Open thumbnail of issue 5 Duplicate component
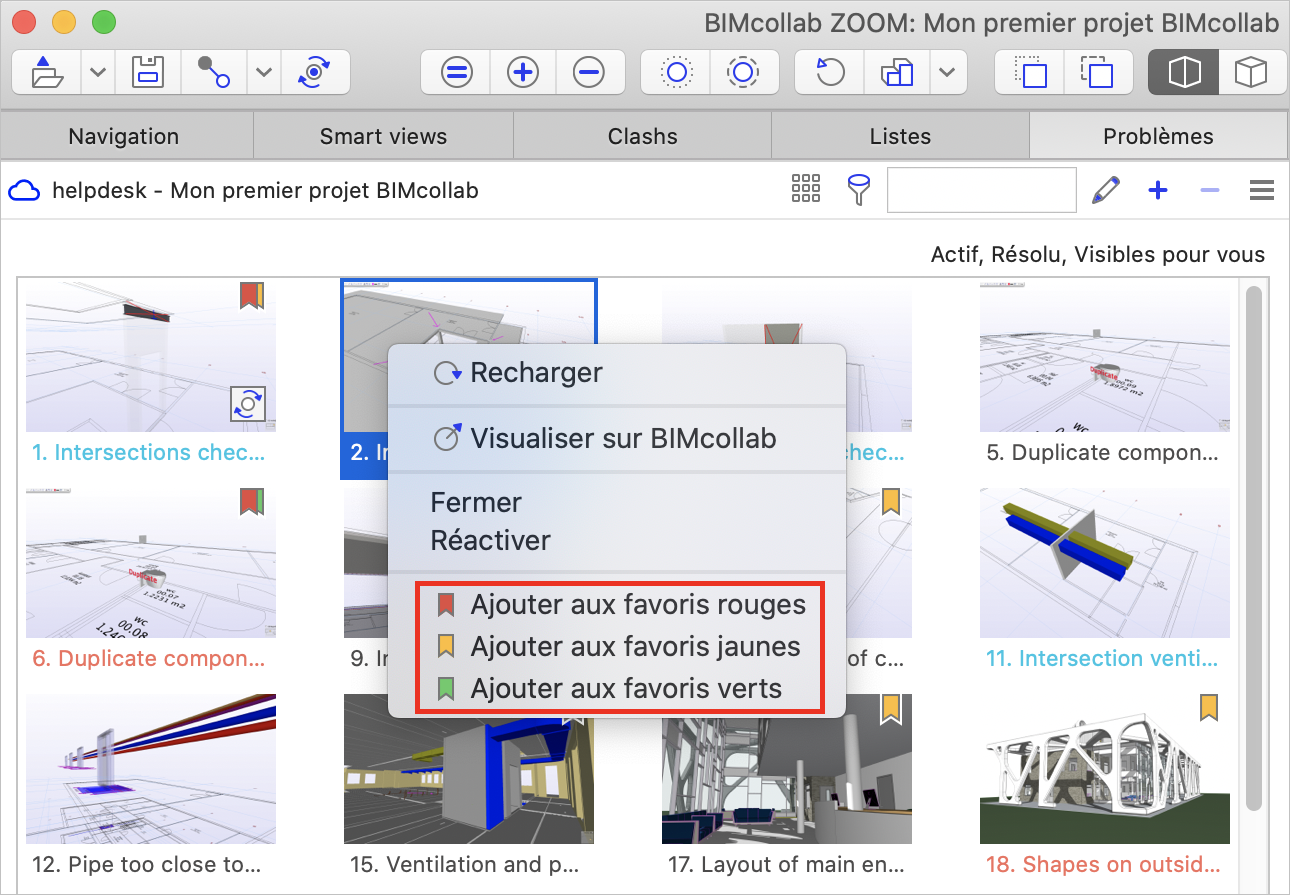The height and width of the screenshot is (895, 1290). (x=1105, y=356)
